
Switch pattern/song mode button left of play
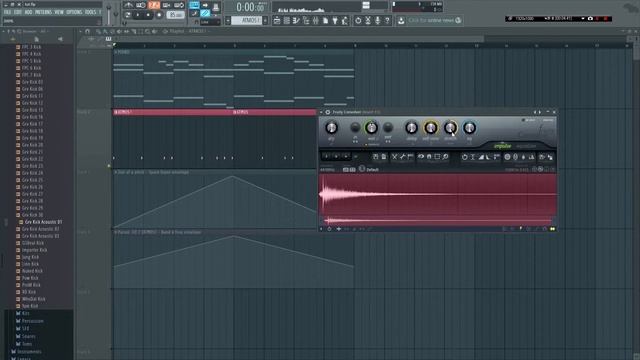point(128,15)
